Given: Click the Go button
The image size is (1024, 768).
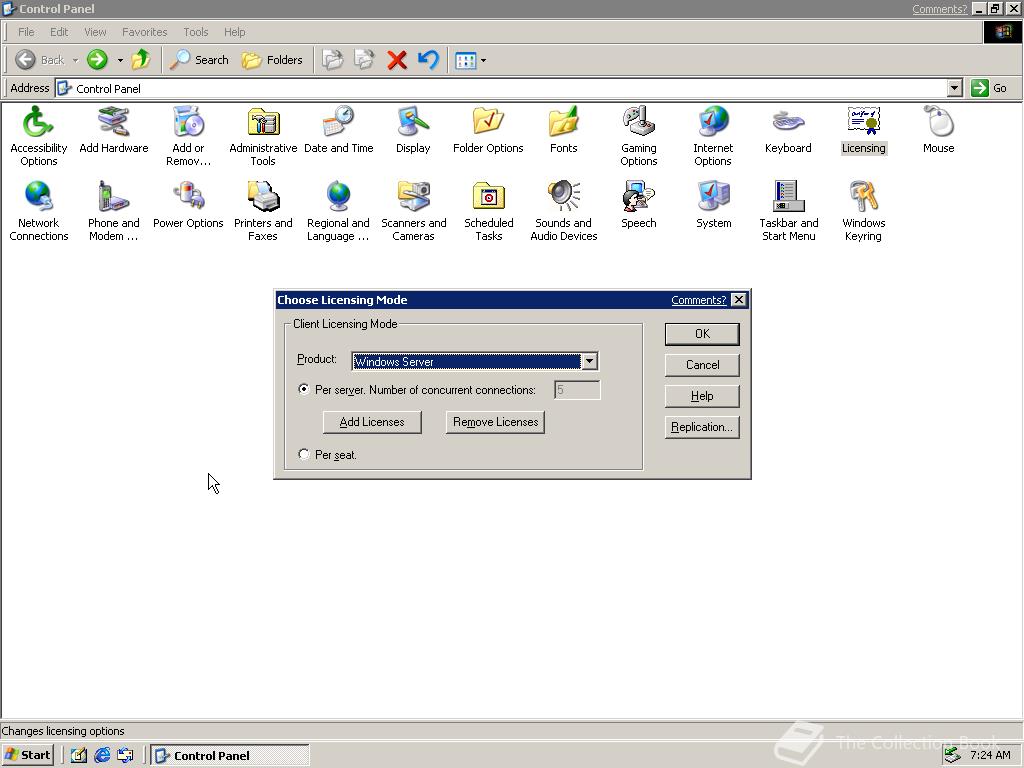Looking at the screenshot, I should 990,88.
